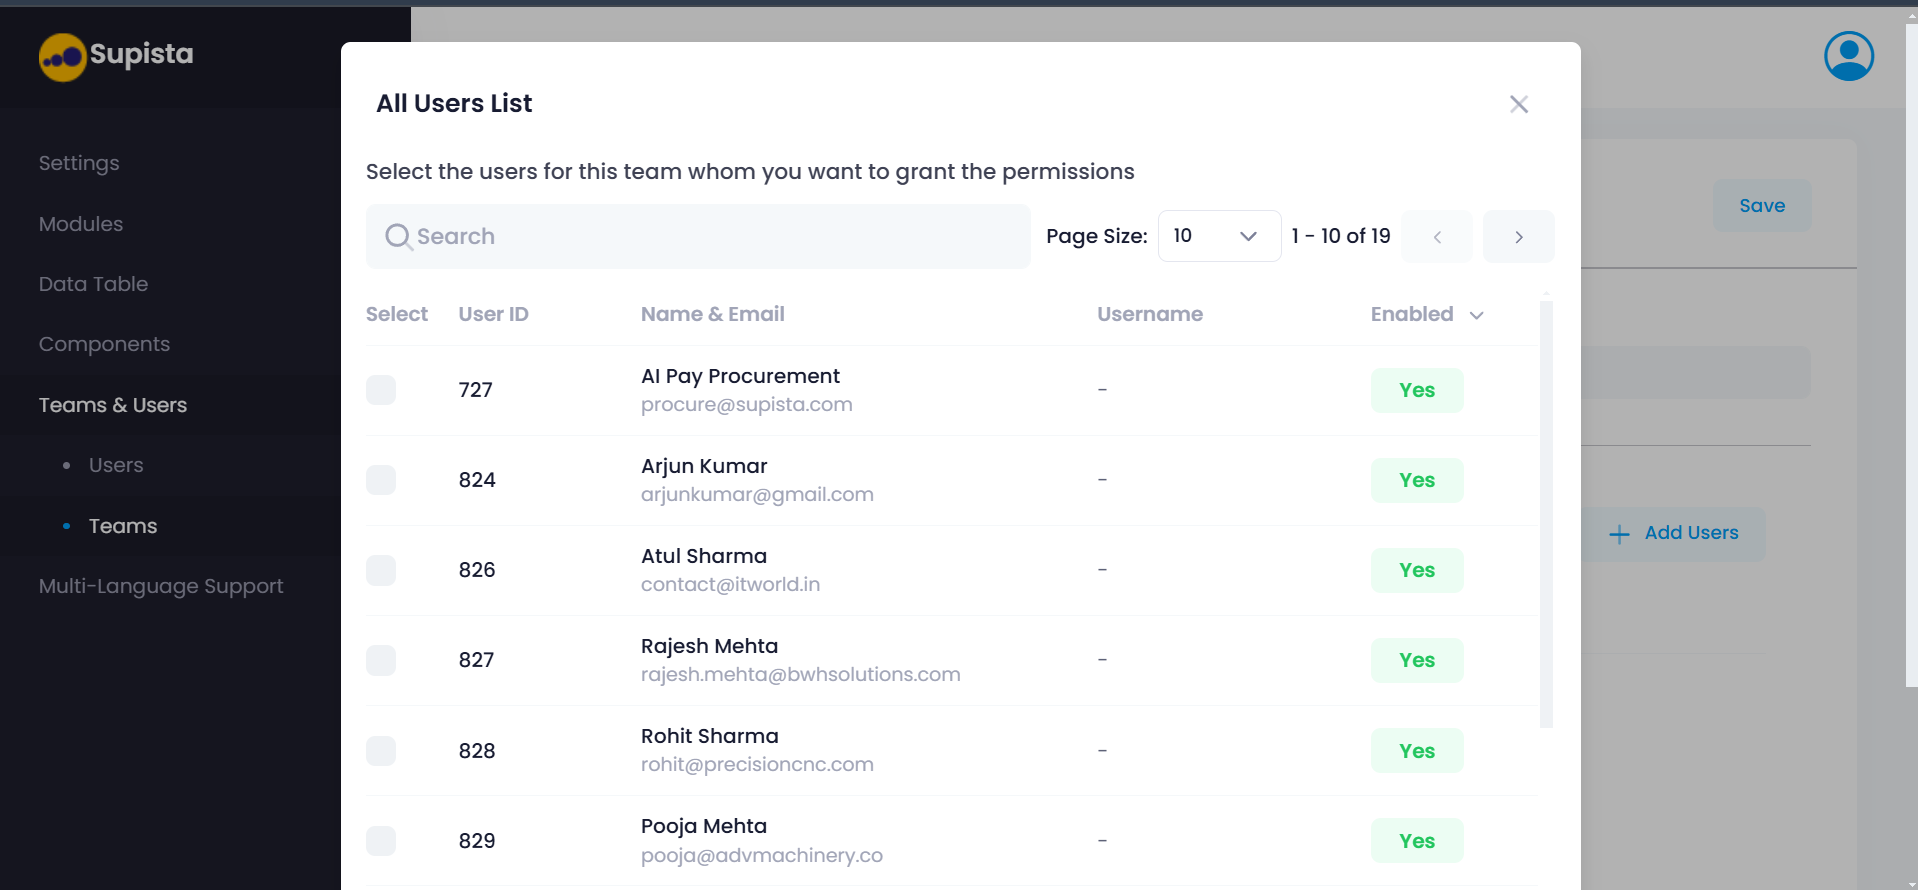
Task: Open the Page Size dropdown
Action: coord(1219,236)
